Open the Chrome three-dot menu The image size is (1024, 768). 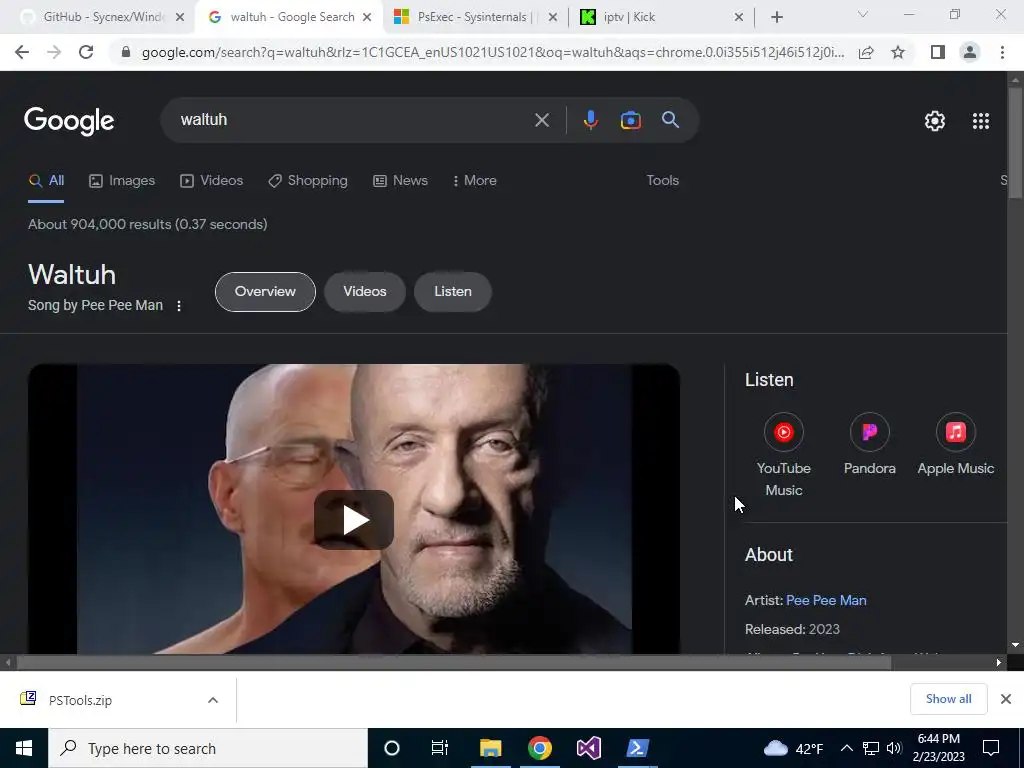coord(1002,52)
